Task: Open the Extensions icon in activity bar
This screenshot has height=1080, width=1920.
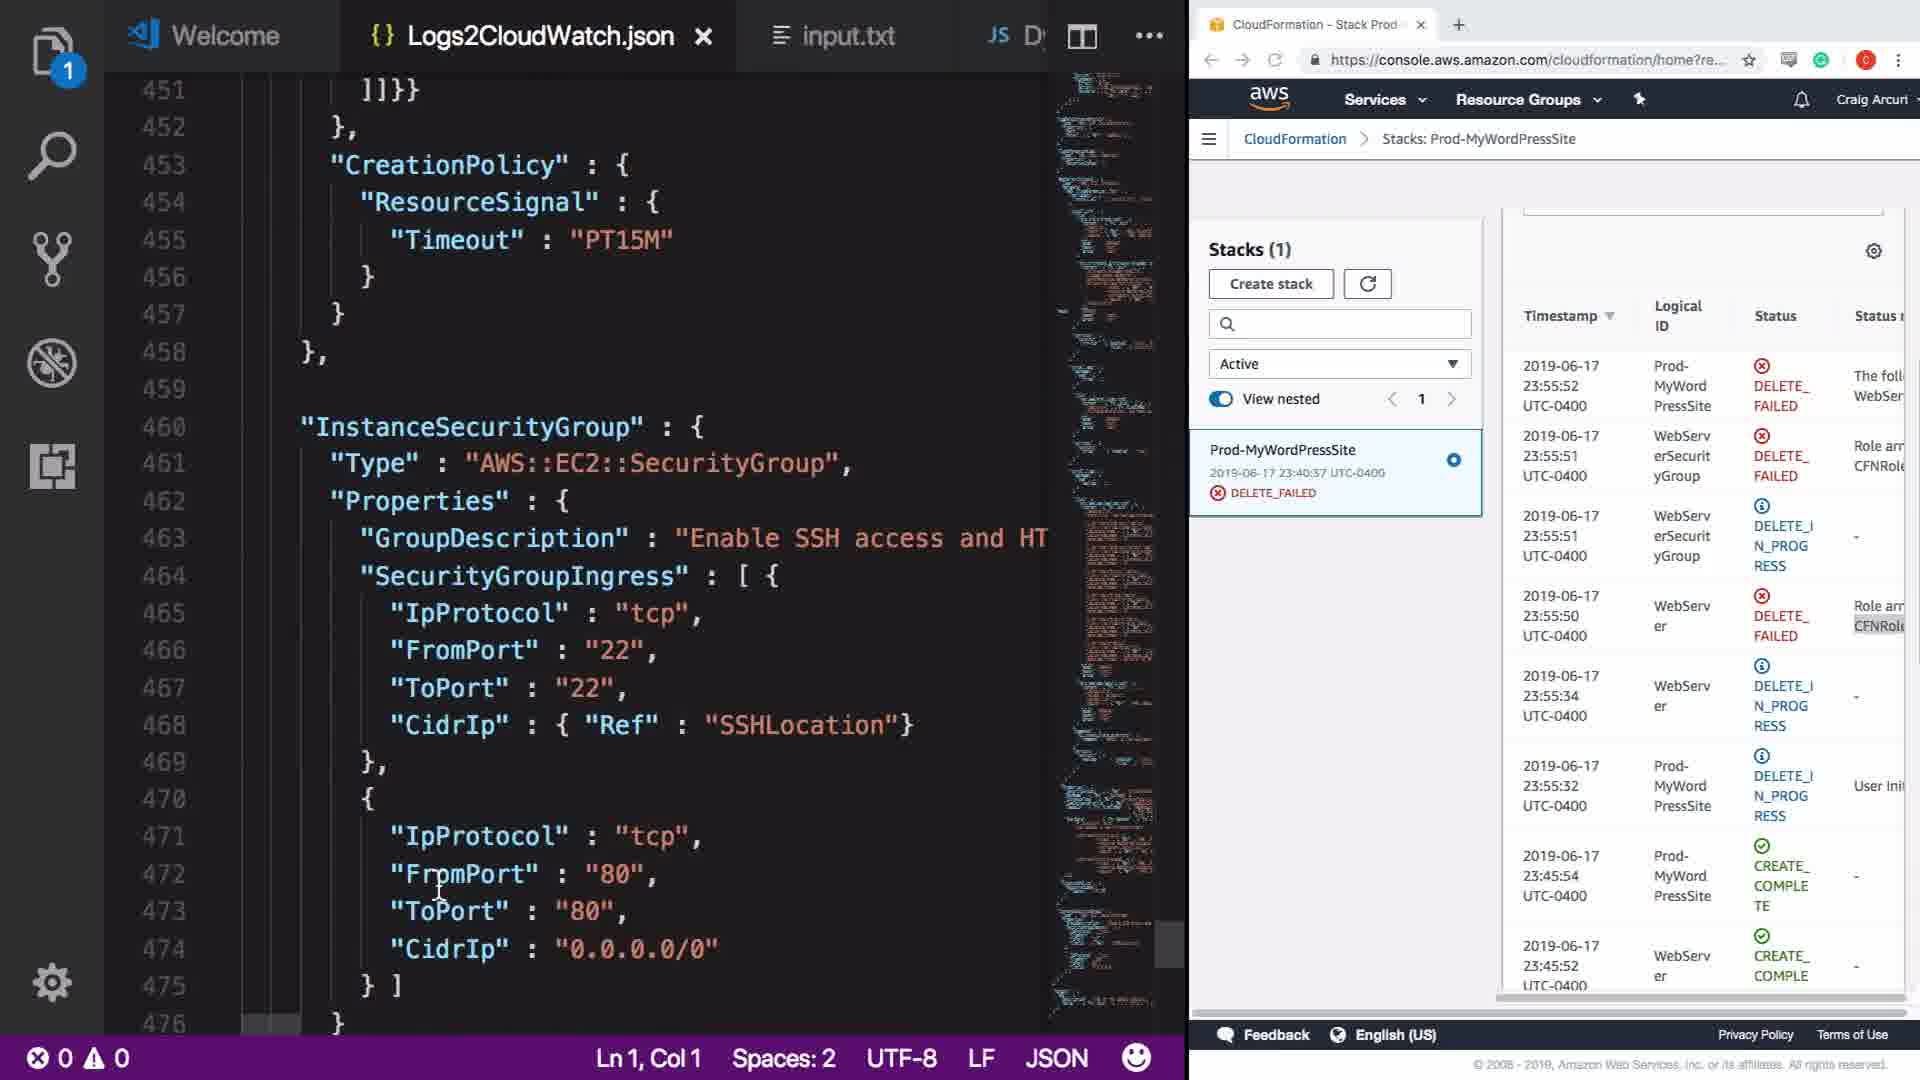Action: click(x=52, y=466)
